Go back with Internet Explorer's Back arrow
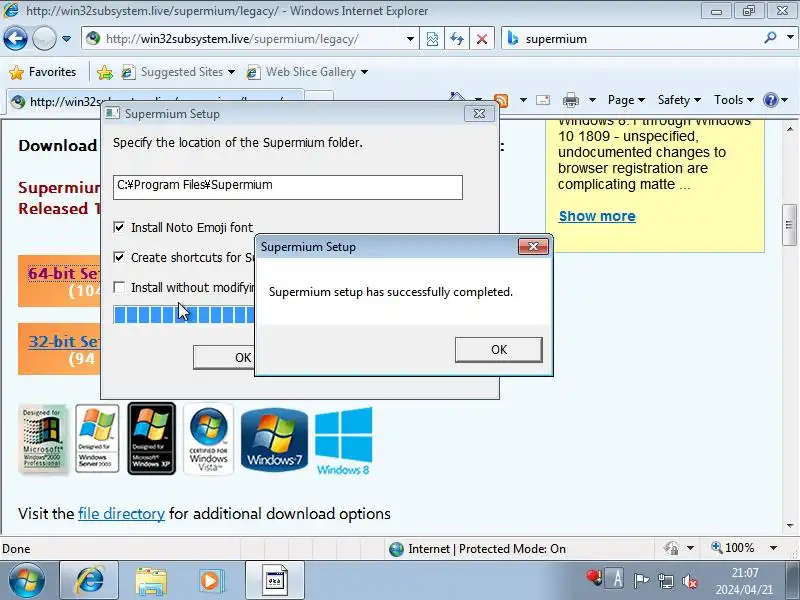Viewport: 800px width, 600px height. (x=15, y=38)
